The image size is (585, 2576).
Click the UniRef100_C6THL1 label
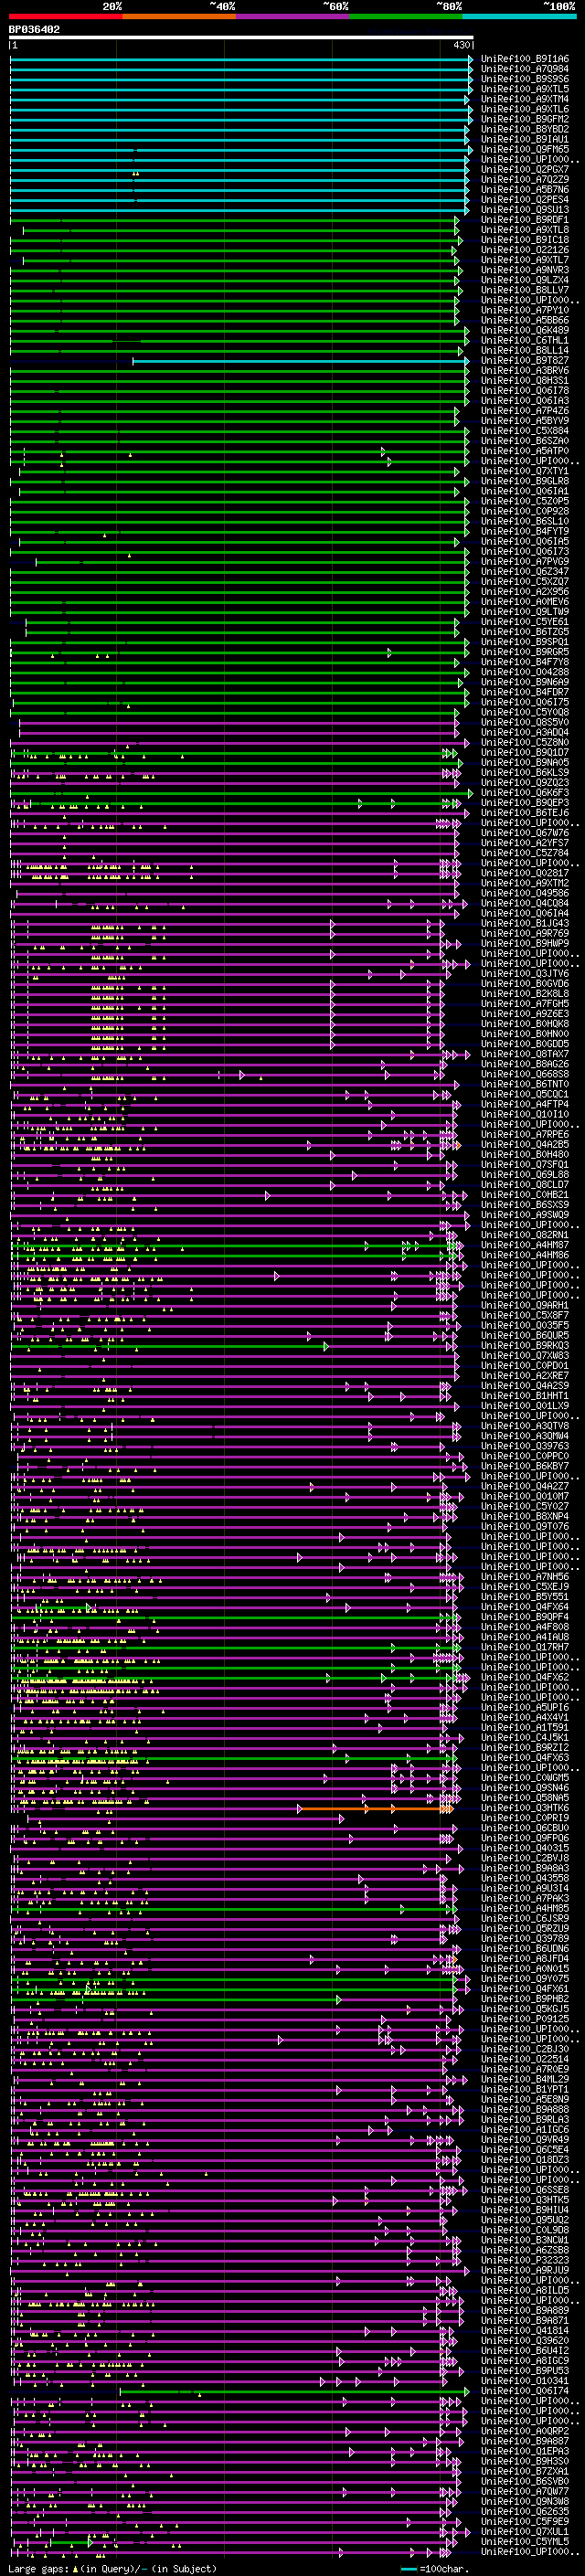coord(525,340)
